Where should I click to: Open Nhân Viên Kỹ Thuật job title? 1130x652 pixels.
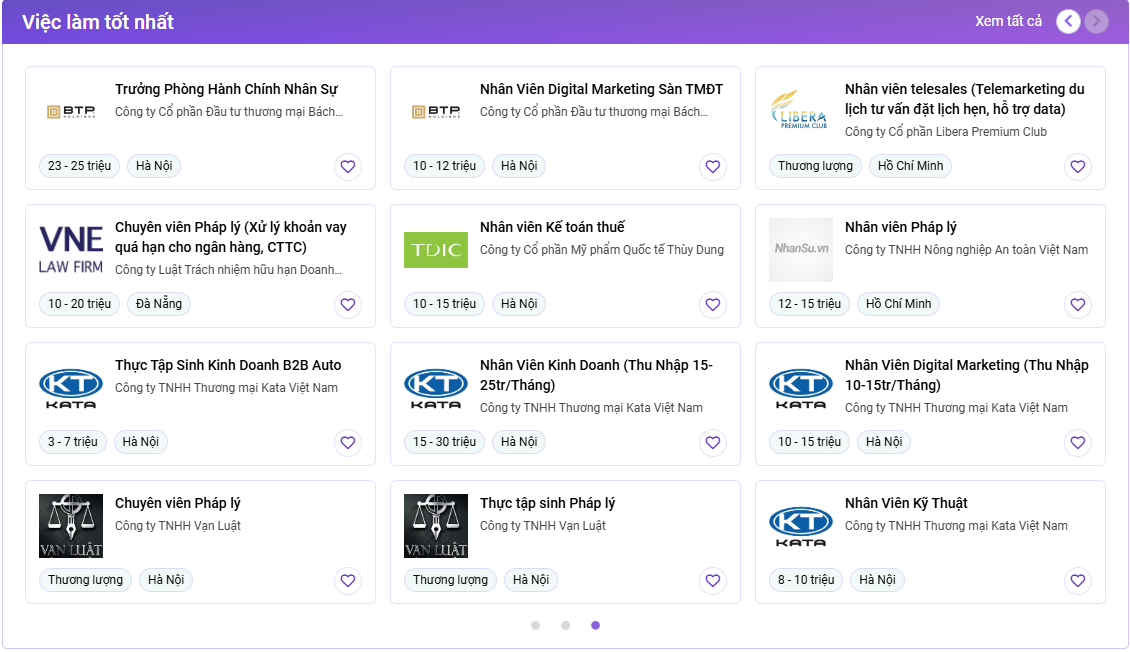[906, 503]
